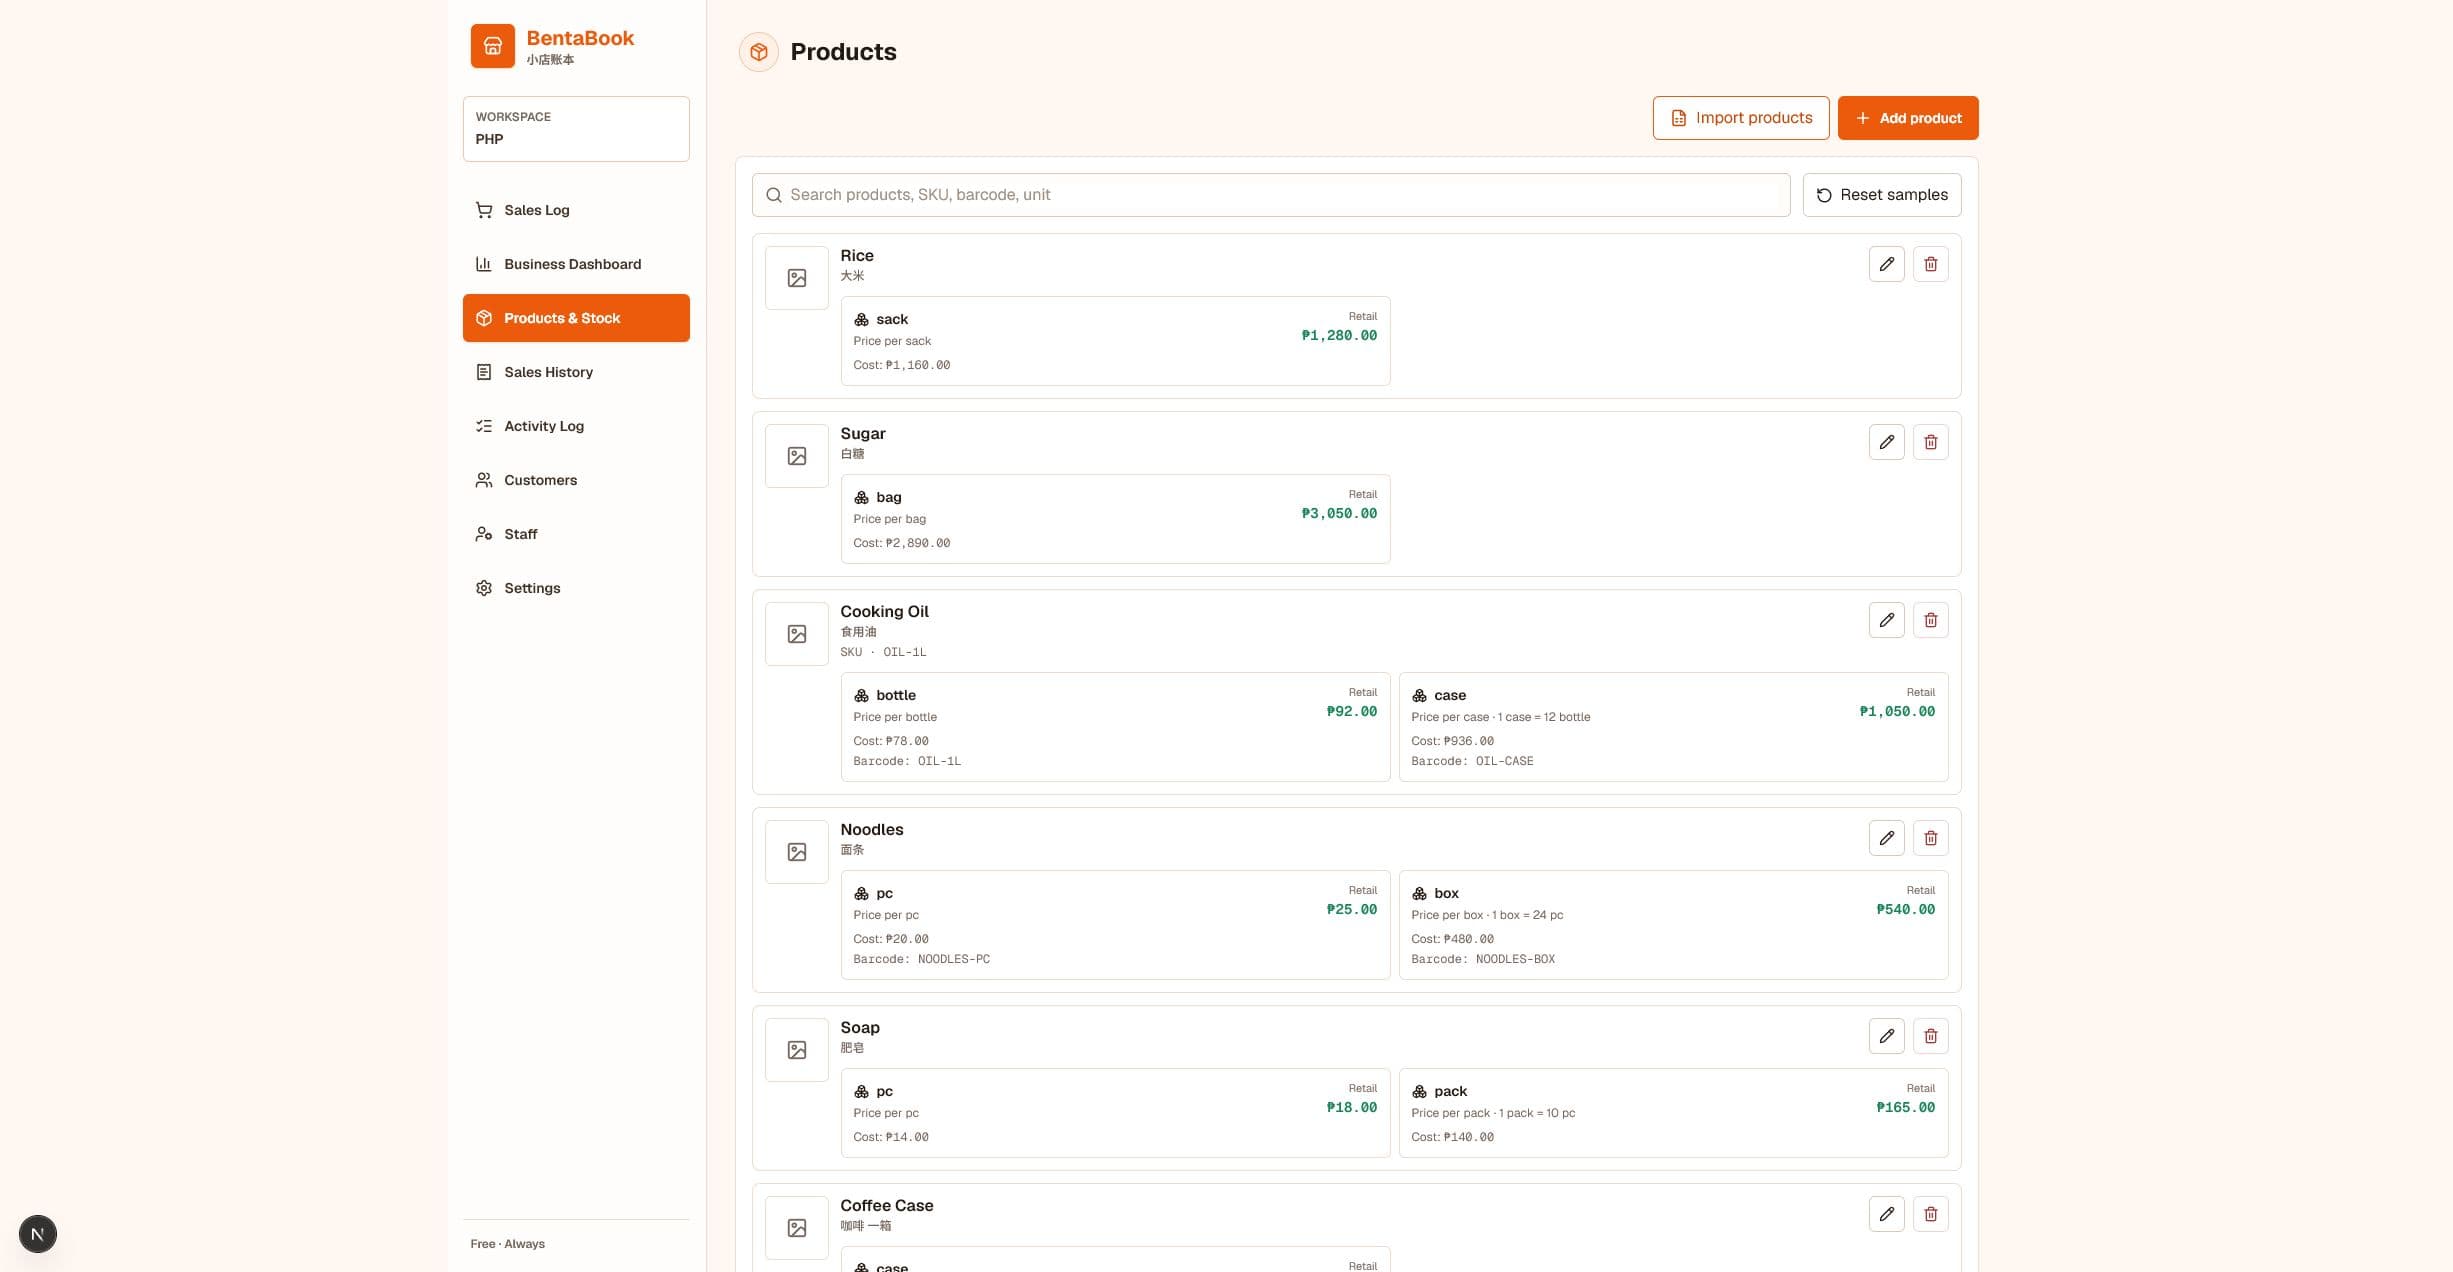The image size is (2453, 1272).
Task: Click the Noodles product name
Action: (871, 830)
